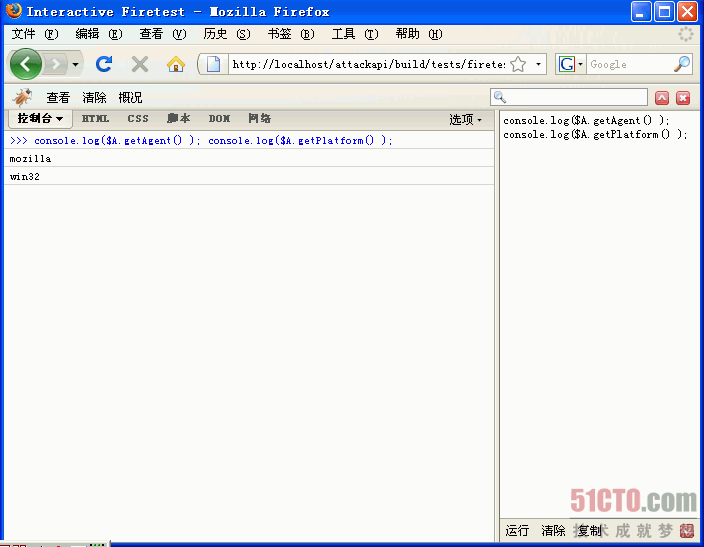The image size is (704, 547).
Task: Open the 帮助 (H) menu
Action: (x=419, y=34)
